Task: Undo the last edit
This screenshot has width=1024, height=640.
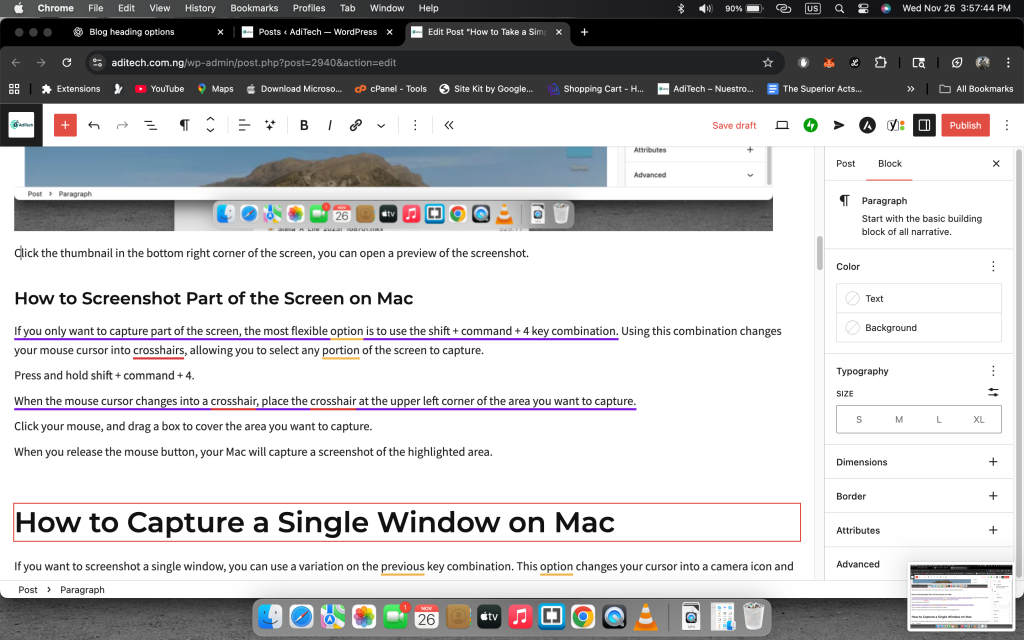Action: coord(94,125)
